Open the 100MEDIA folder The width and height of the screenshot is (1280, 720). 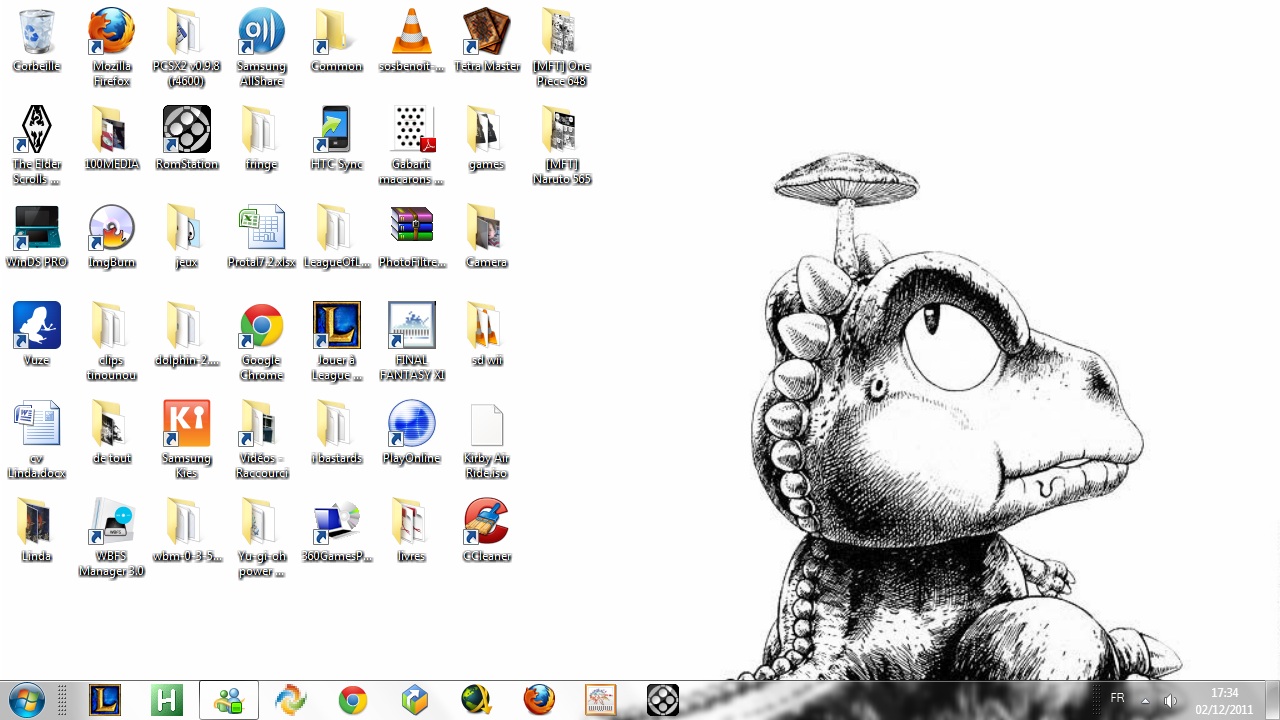[112, 138]
